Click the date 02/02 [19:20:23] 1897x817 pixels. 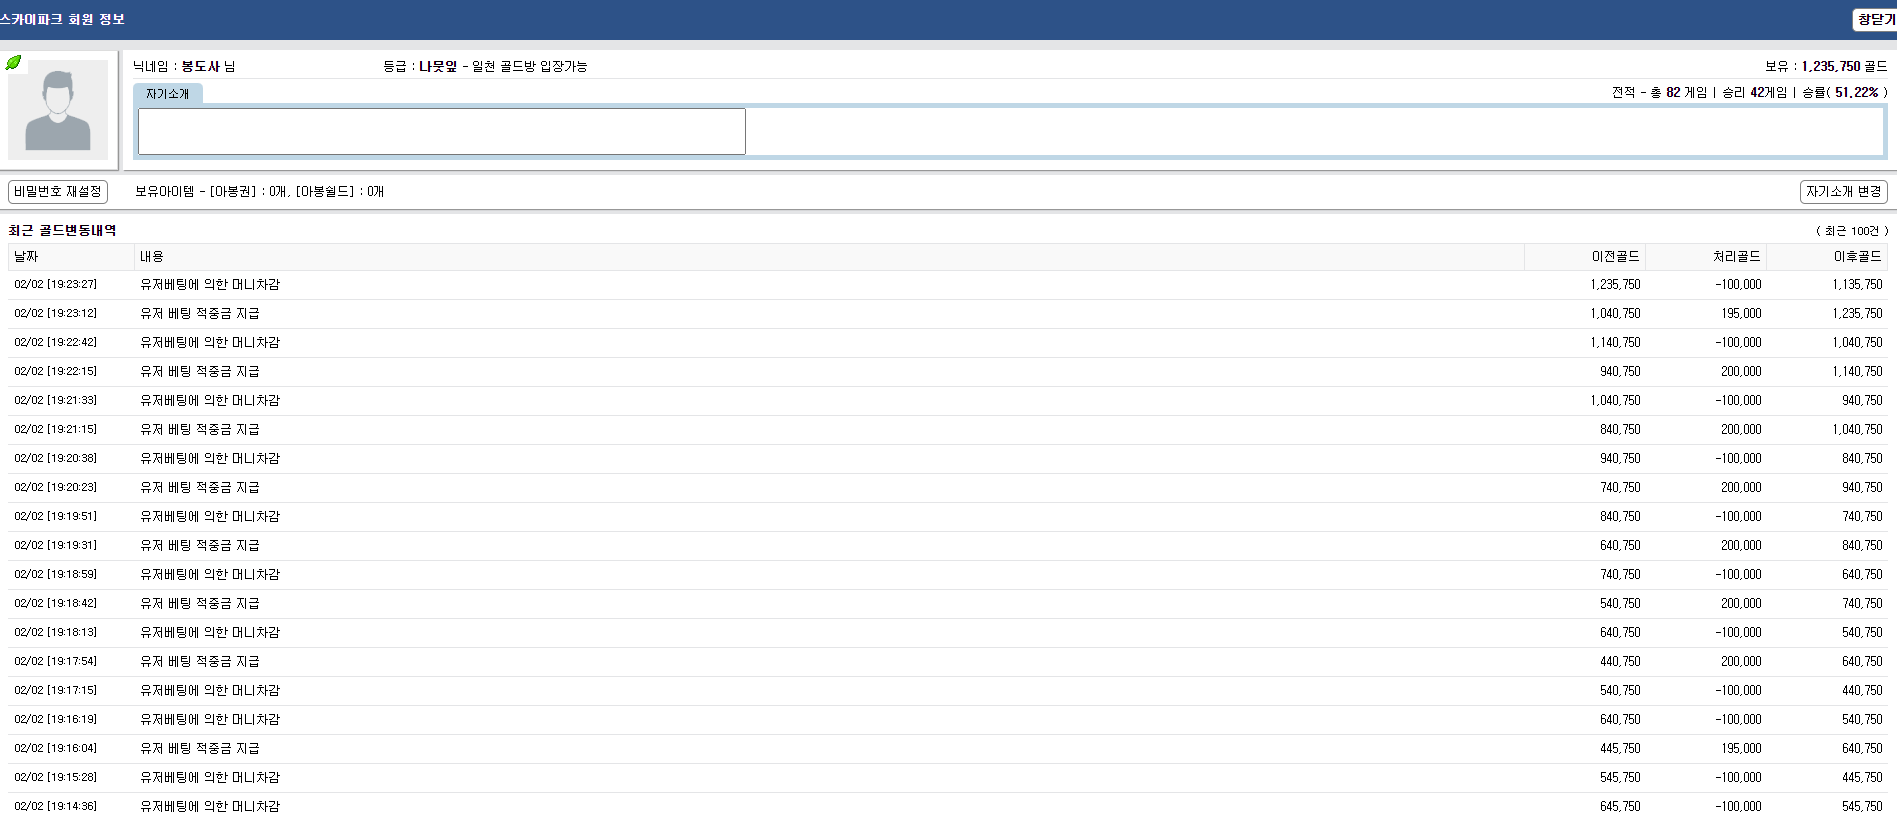point(55,487)
